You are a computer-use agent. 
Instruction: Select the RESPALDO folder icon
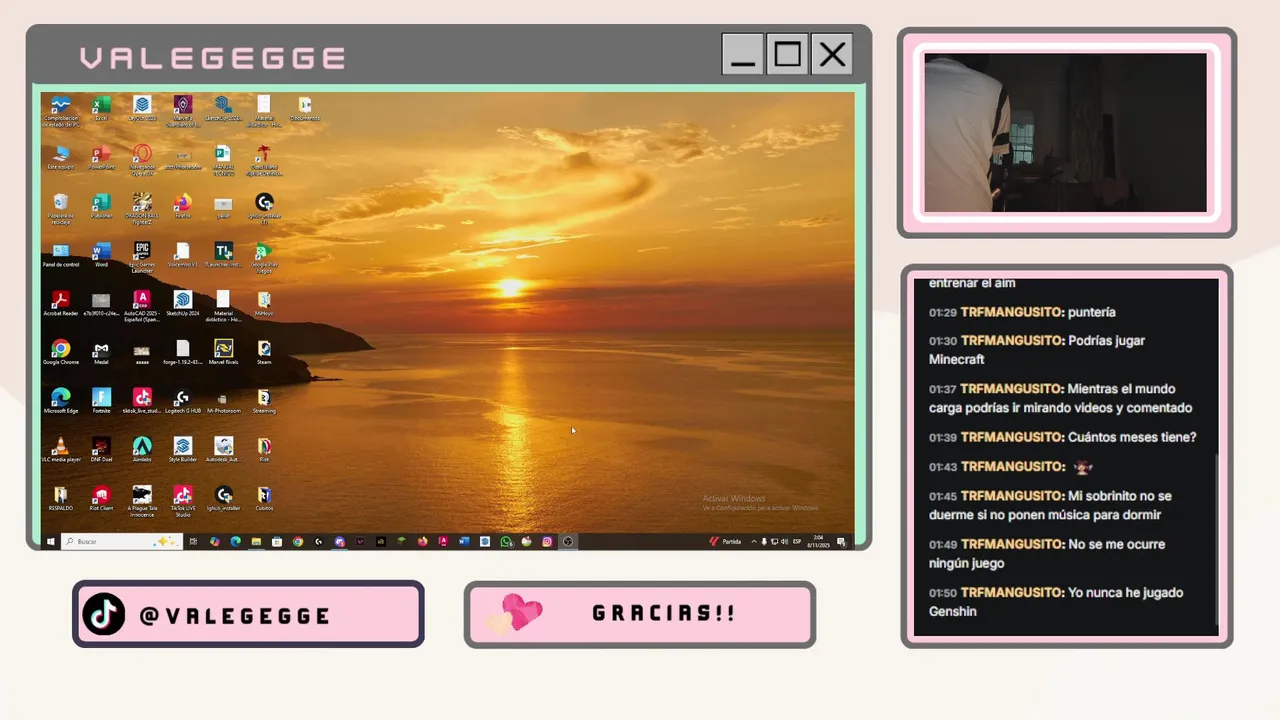point(61,498)
